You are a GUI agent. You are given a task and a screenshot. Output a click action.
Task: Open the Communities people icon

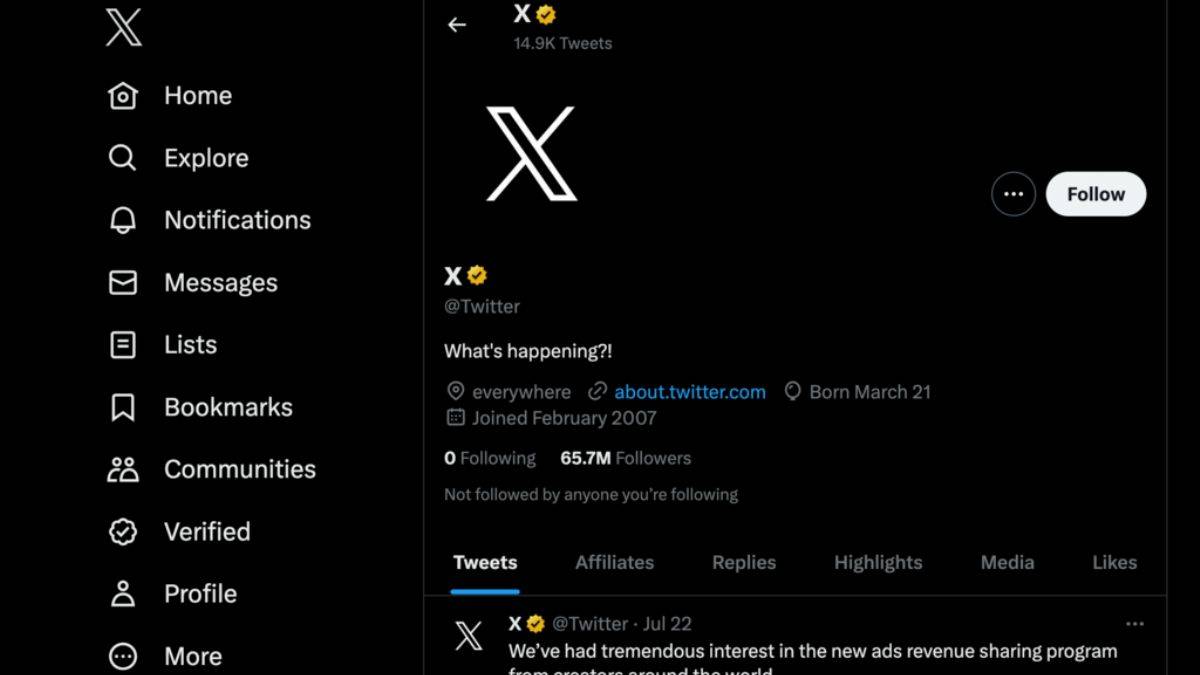[122, 469]
